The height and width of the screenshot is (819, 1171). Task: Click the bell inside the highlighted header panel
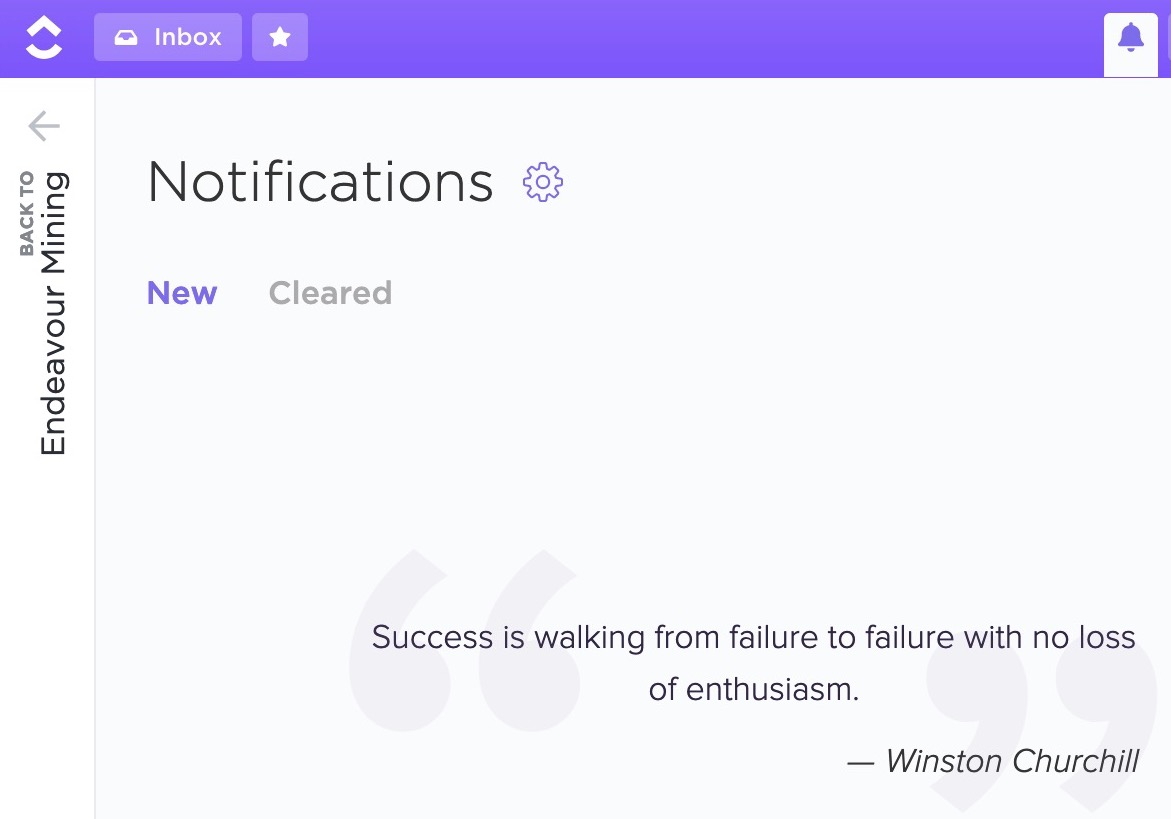(x=1130, y=37)
